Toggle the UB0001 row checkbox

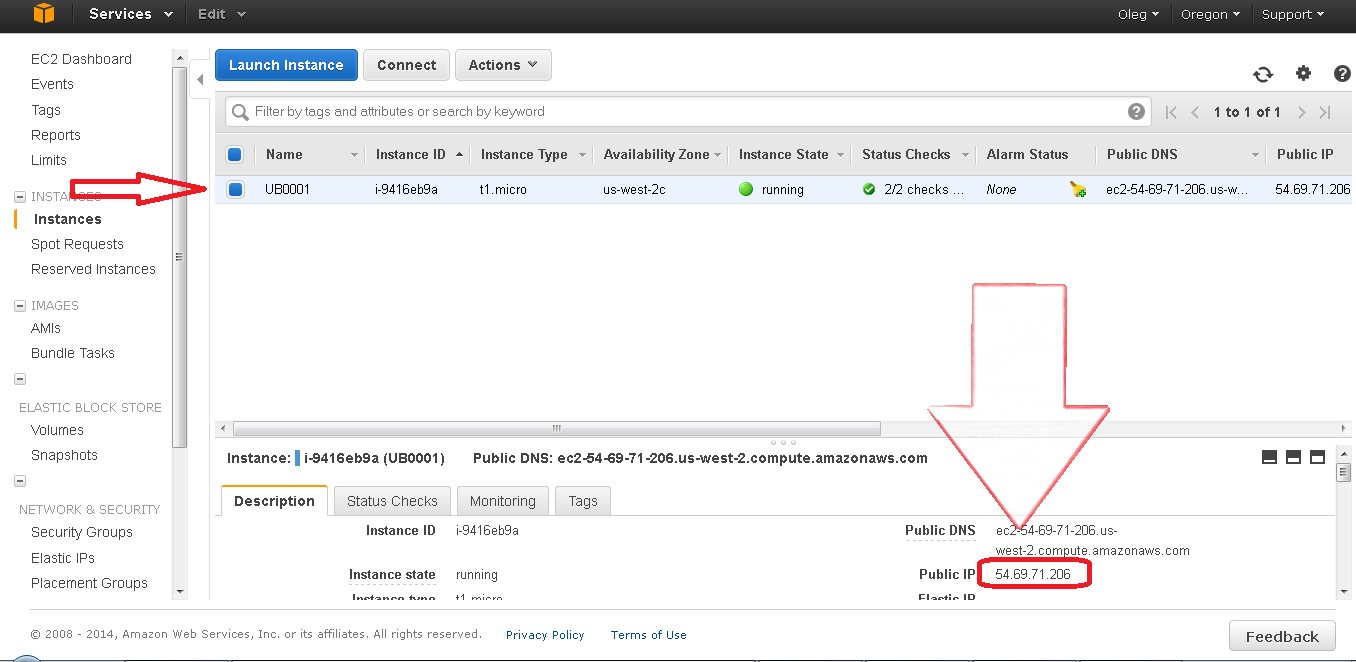pos(235,189)
